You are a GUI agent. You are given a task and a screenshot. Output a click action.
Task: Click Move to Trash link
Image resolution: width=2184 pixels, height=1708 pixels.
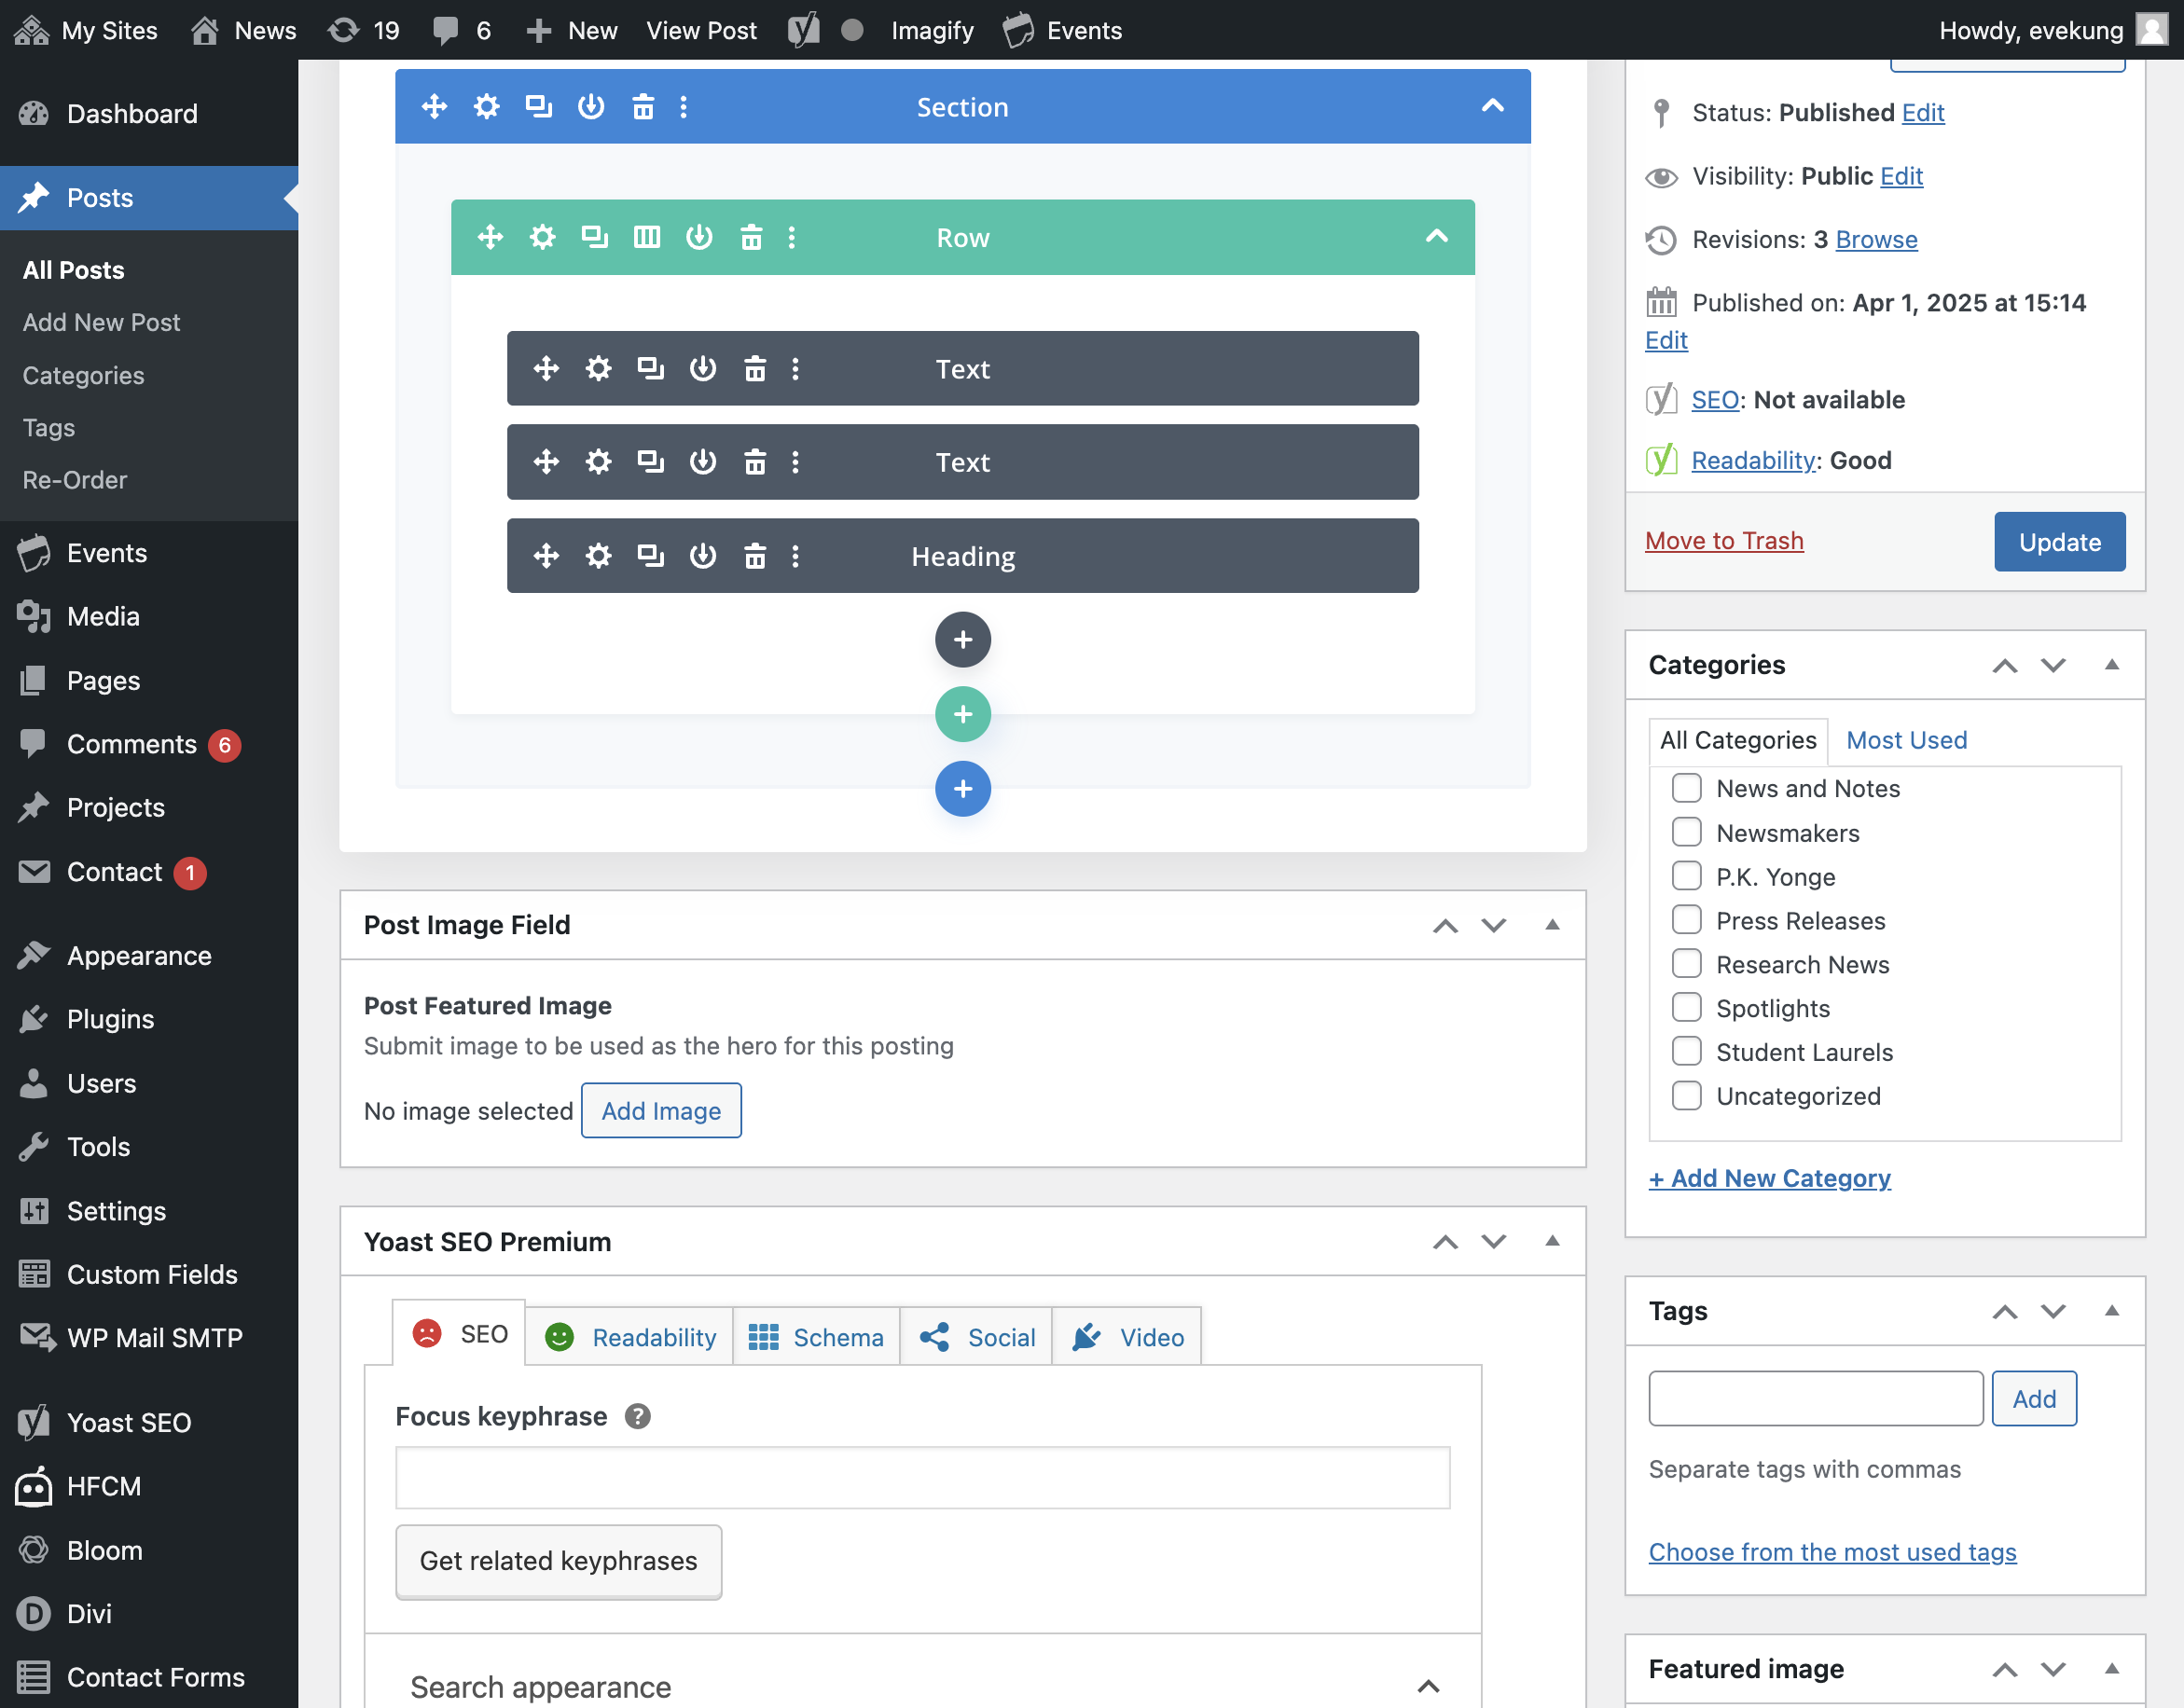pyautogui.click(x=1724, y=541)
